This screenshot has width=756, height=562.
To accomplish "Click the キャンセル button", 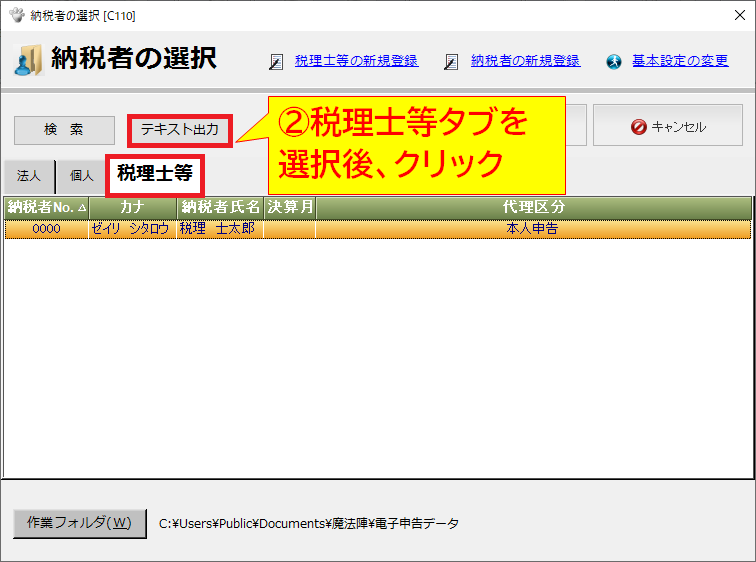I will point(668,125).
